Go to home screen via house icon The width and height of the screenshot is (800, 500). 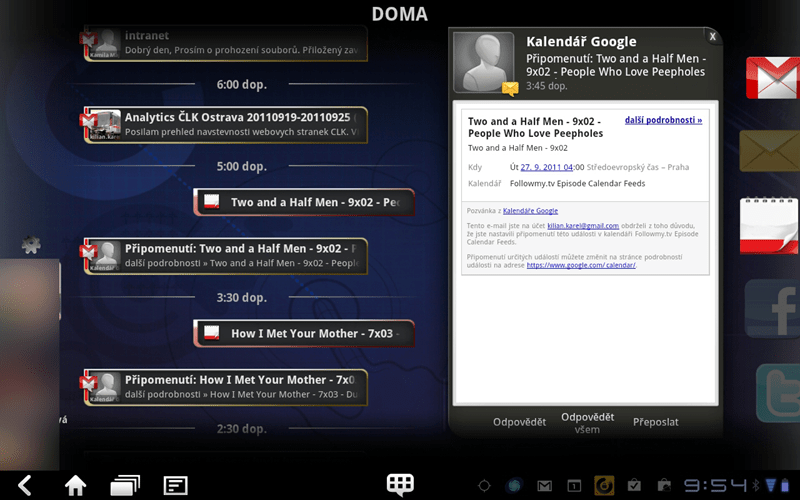75,485
